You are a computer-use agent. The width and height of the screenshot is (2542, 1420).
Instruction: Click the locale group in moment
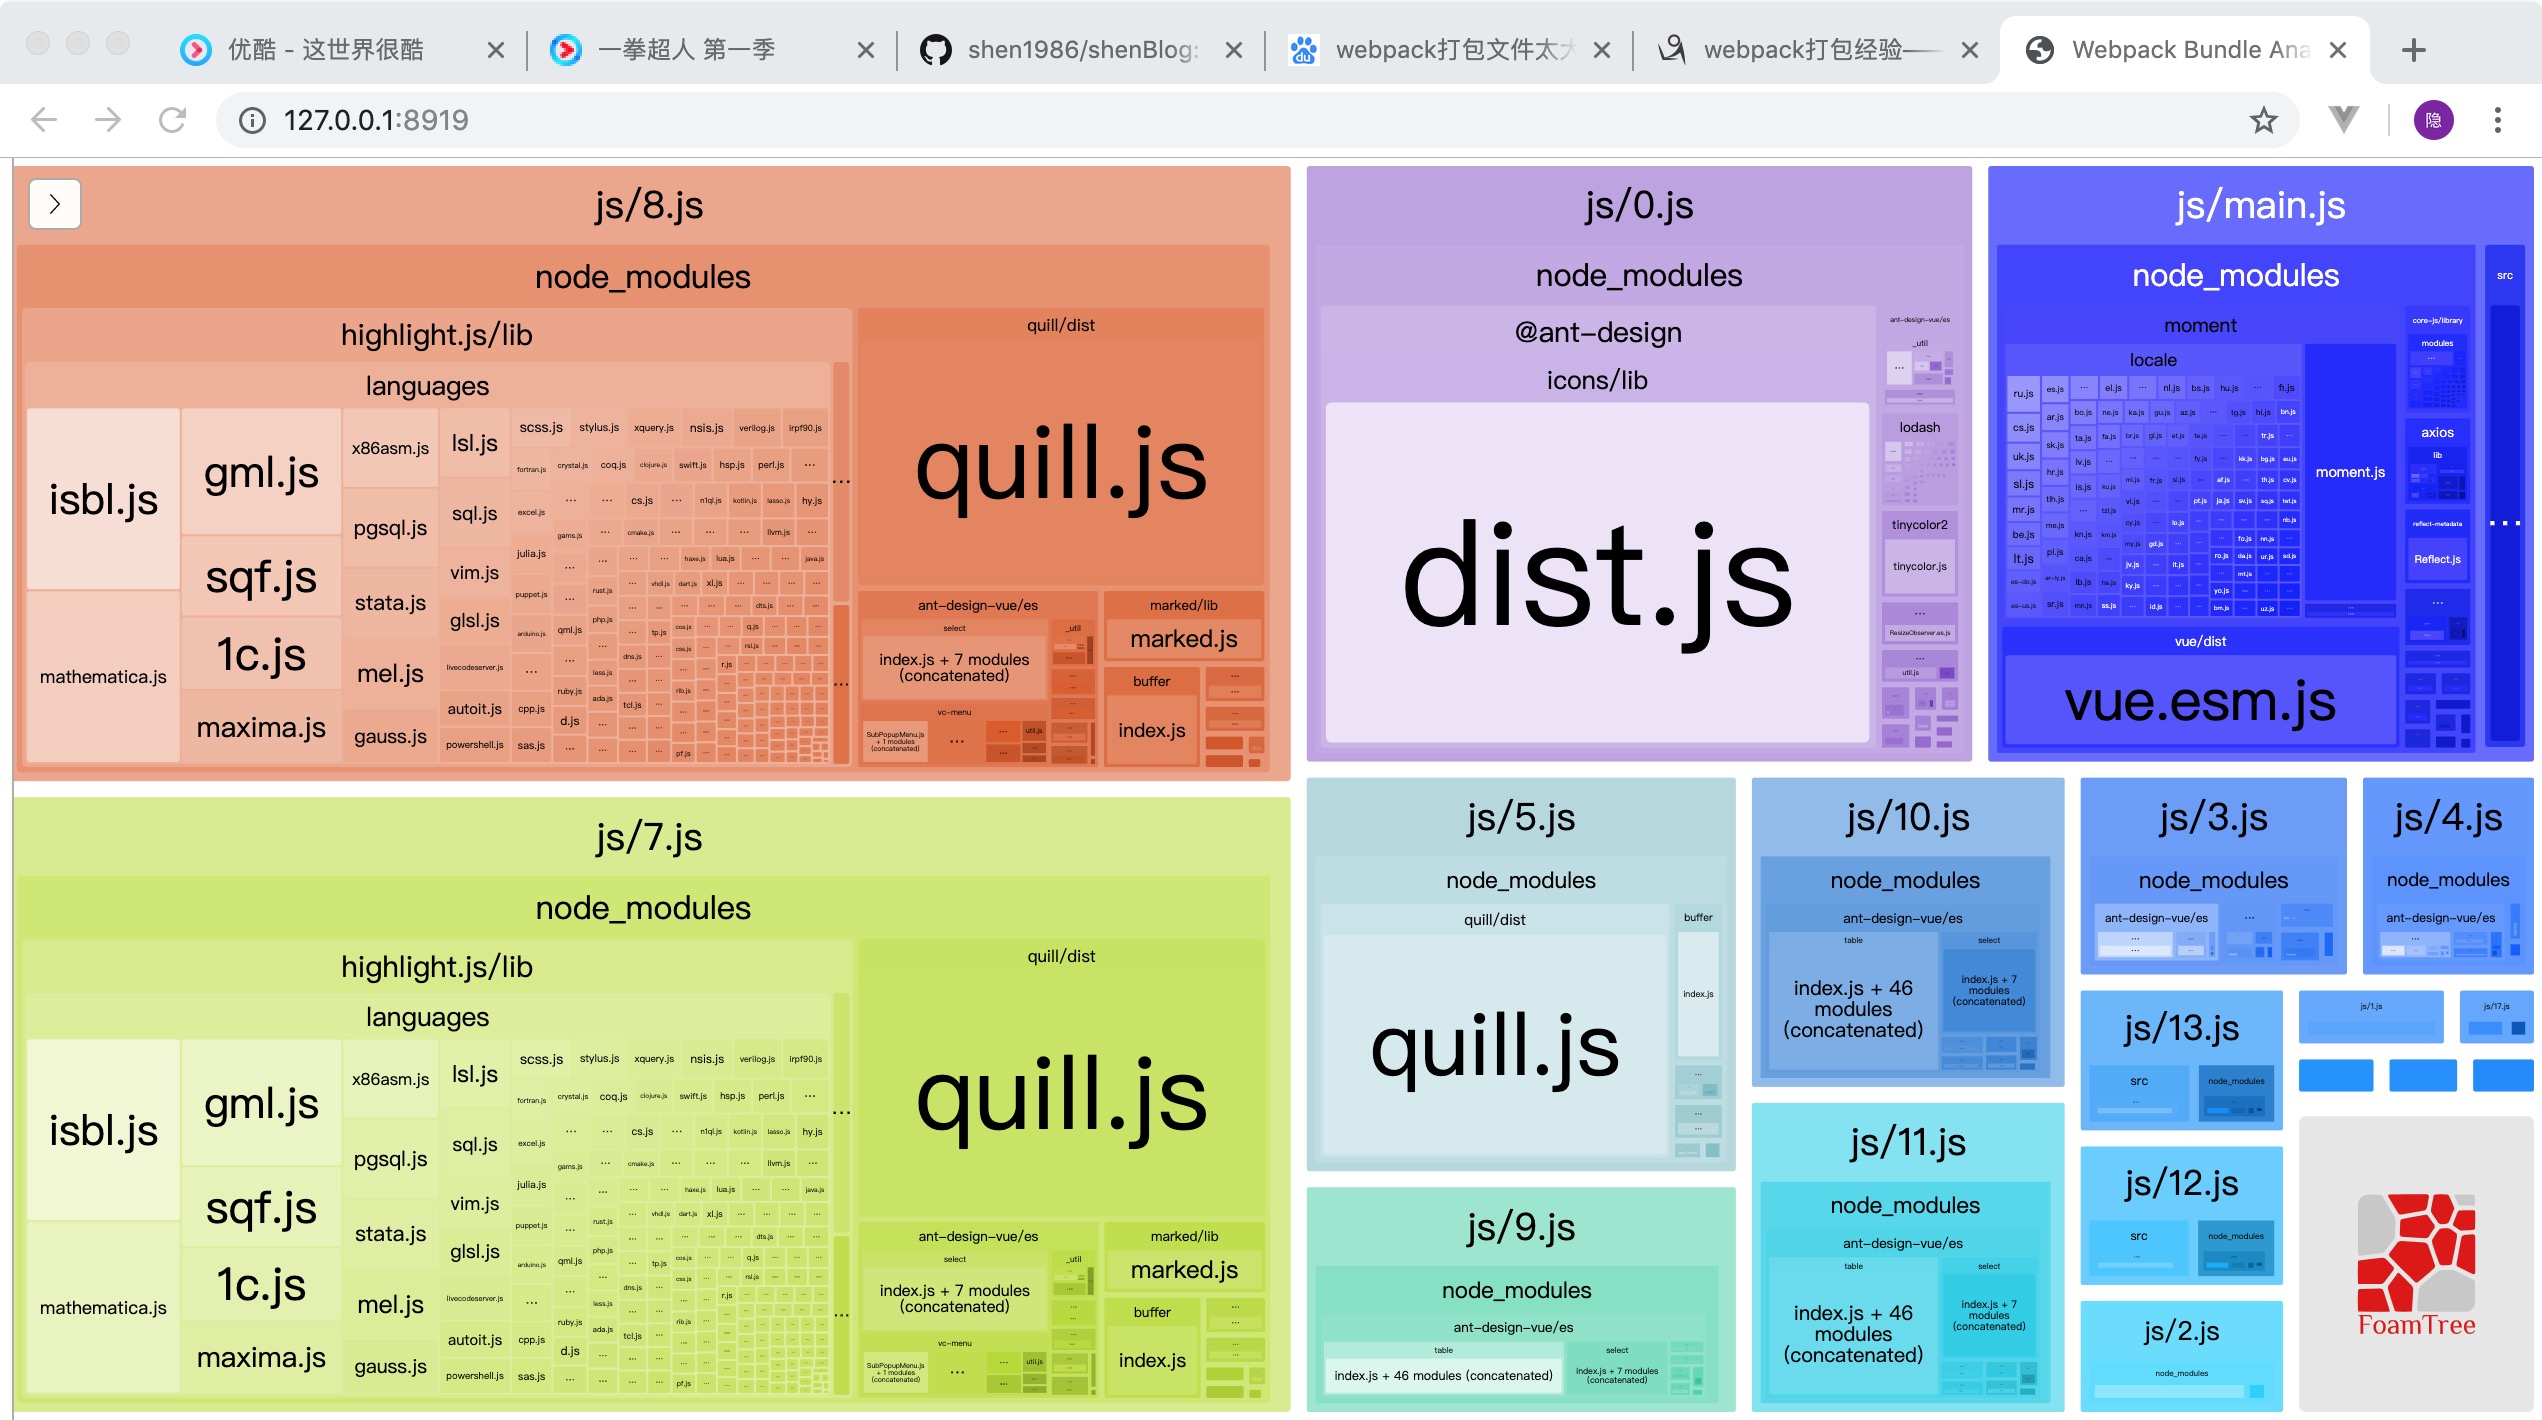pyautogui.click(x=2153, y=360)
